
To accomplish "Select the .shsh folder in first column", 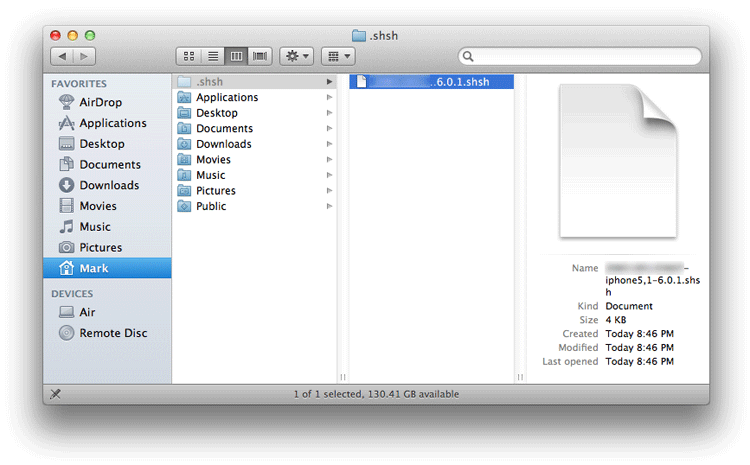I will click(211, 82).
